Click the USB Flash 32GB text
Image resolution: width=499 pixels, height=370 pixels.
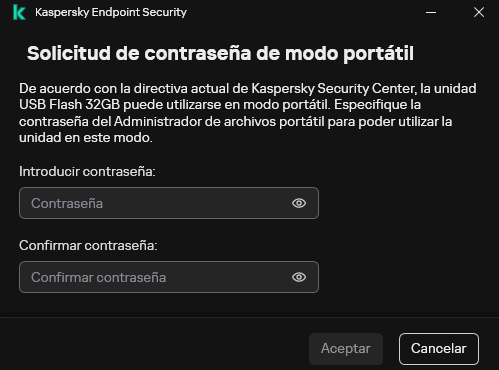tap(69, 105)
